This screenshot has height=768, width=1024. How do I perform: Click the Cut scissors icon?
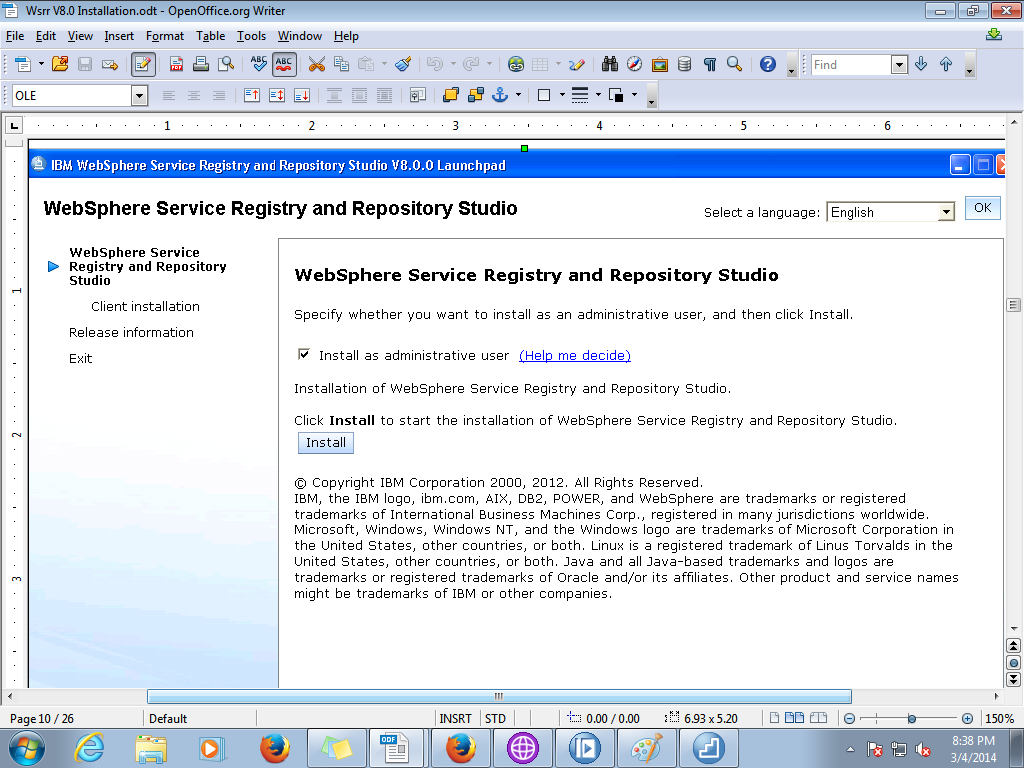pyautogui.click(x=316, y=64)
